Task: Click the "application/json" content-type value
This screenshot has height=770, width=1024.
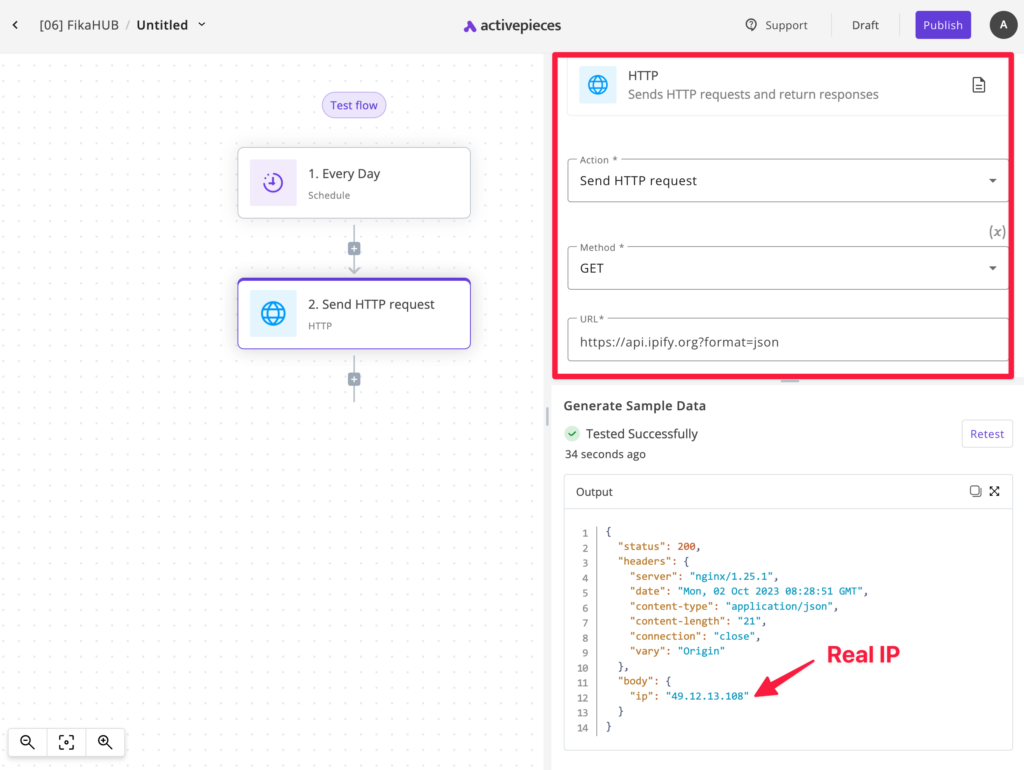Action: tap(779, 607)
